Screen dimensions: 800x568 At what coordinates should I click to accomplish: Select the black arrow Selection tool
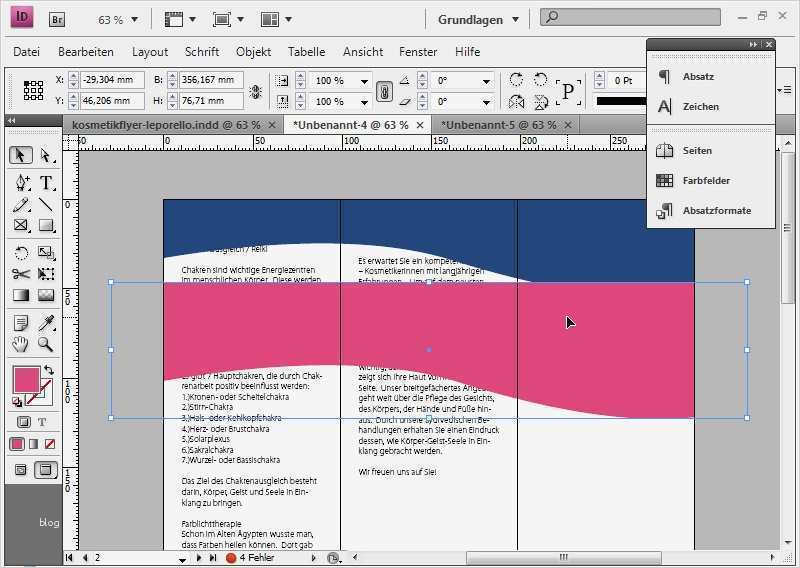pos(20,155)
